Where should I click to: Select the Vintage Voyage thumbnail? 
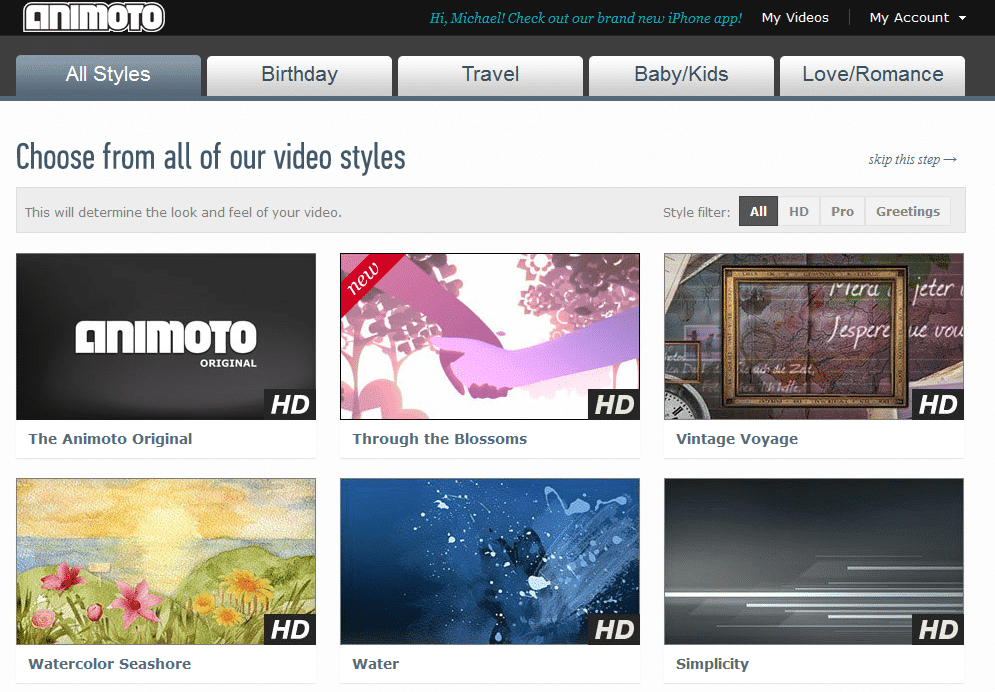814,336
